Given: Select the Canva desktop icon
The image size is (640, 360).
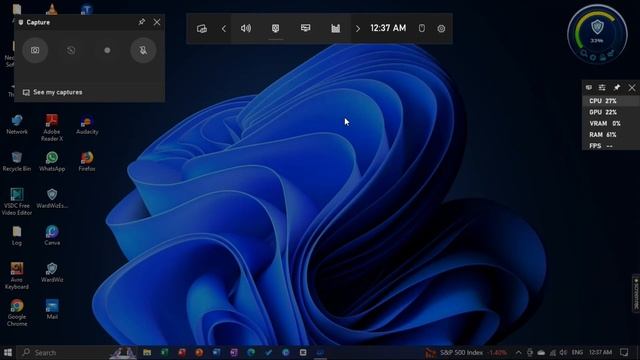Looking at the screenshot, I should 52,236.
